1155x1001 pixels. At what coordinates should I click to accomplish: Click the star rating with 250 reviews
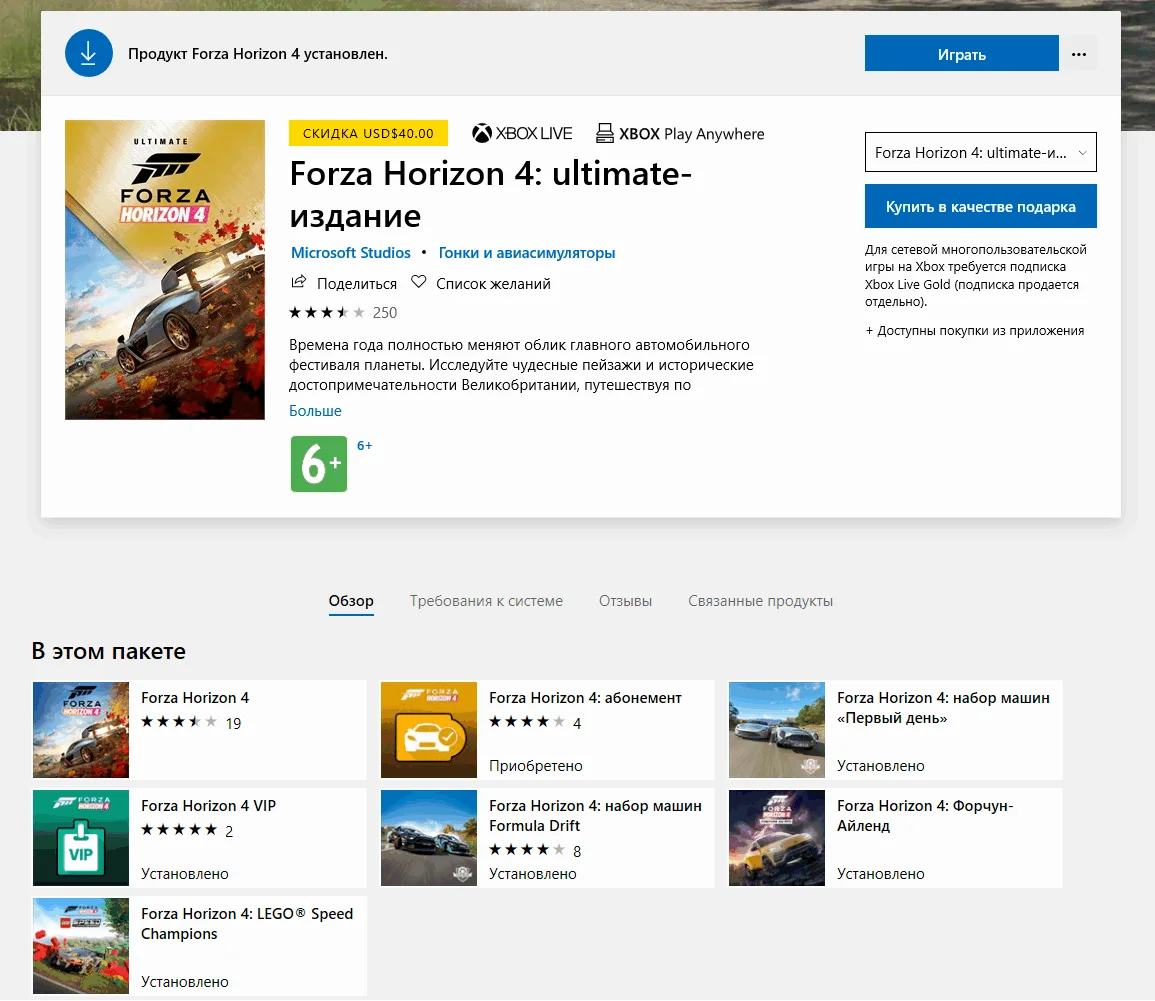343,312
